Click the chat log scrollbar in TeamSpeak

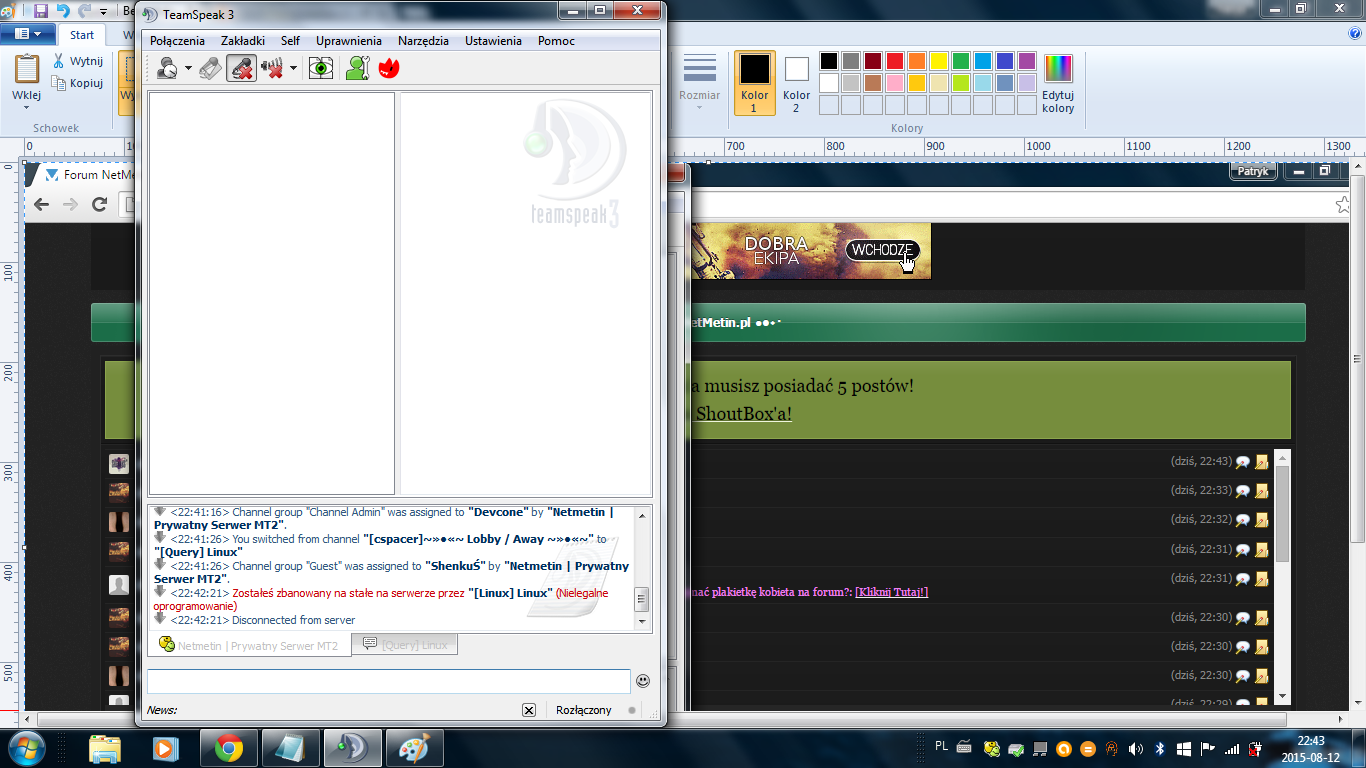tap(642, 568)
